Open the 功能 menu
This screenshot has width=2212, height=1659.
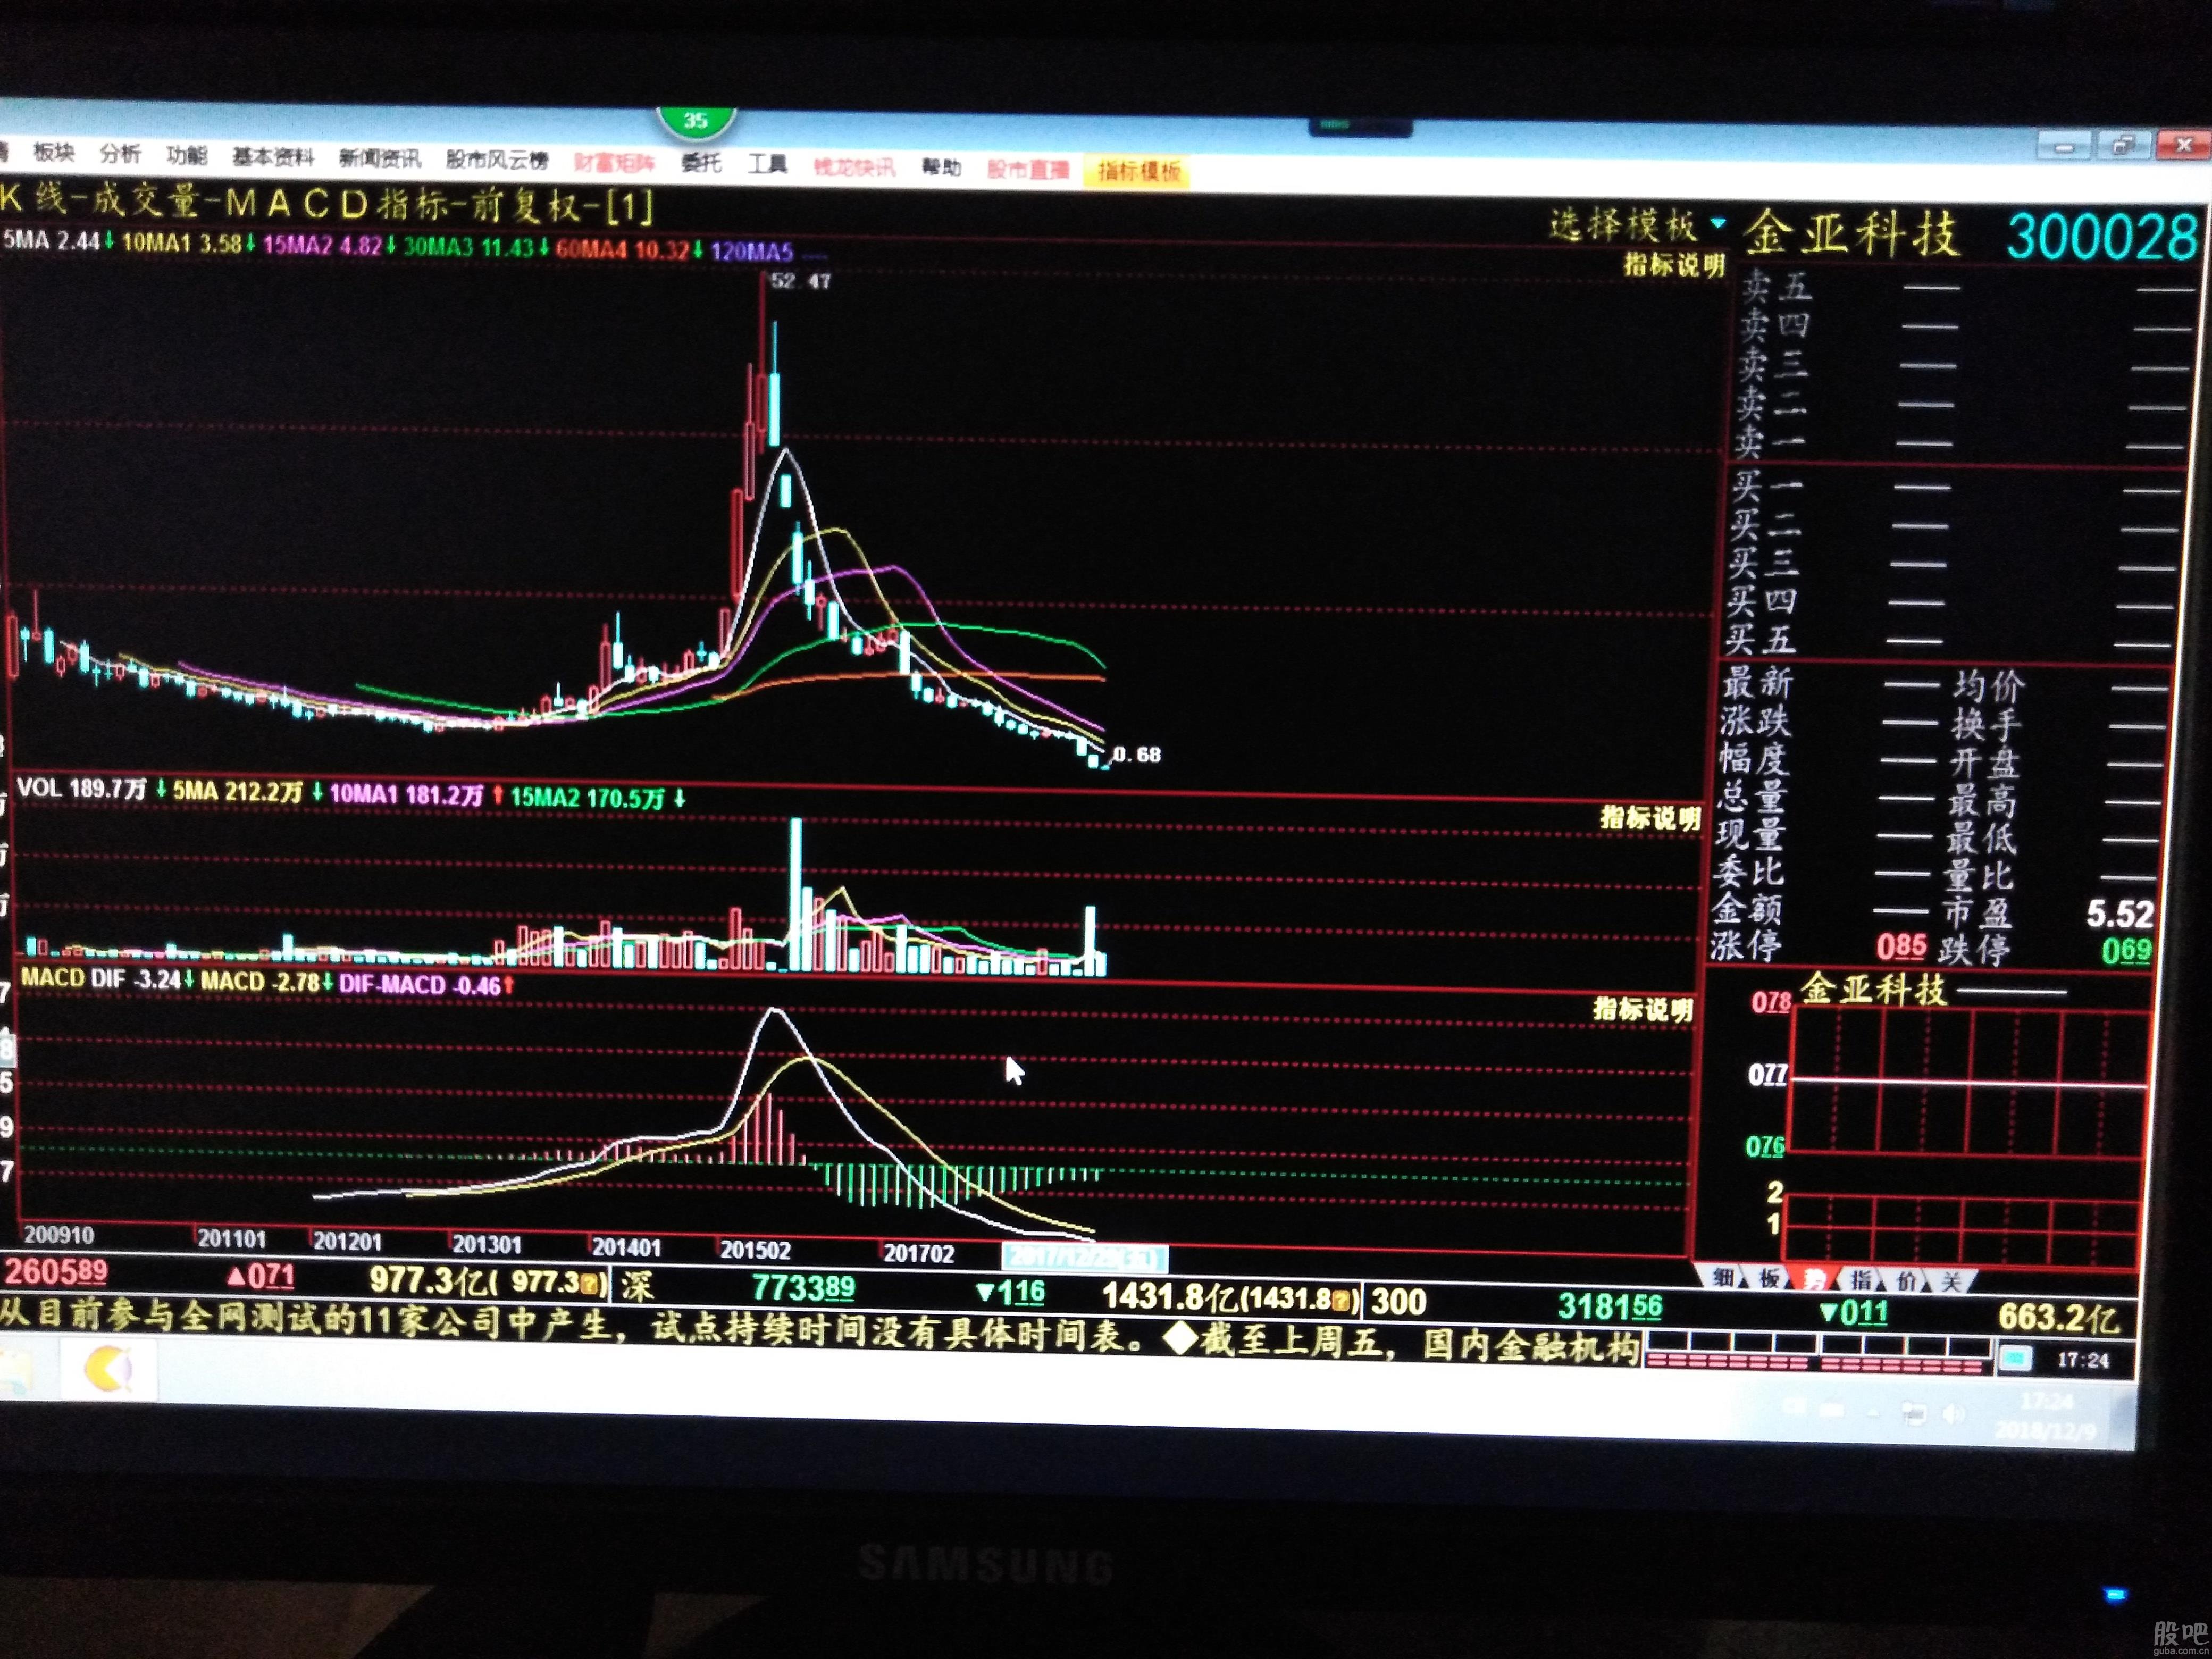tap(186, 155)
